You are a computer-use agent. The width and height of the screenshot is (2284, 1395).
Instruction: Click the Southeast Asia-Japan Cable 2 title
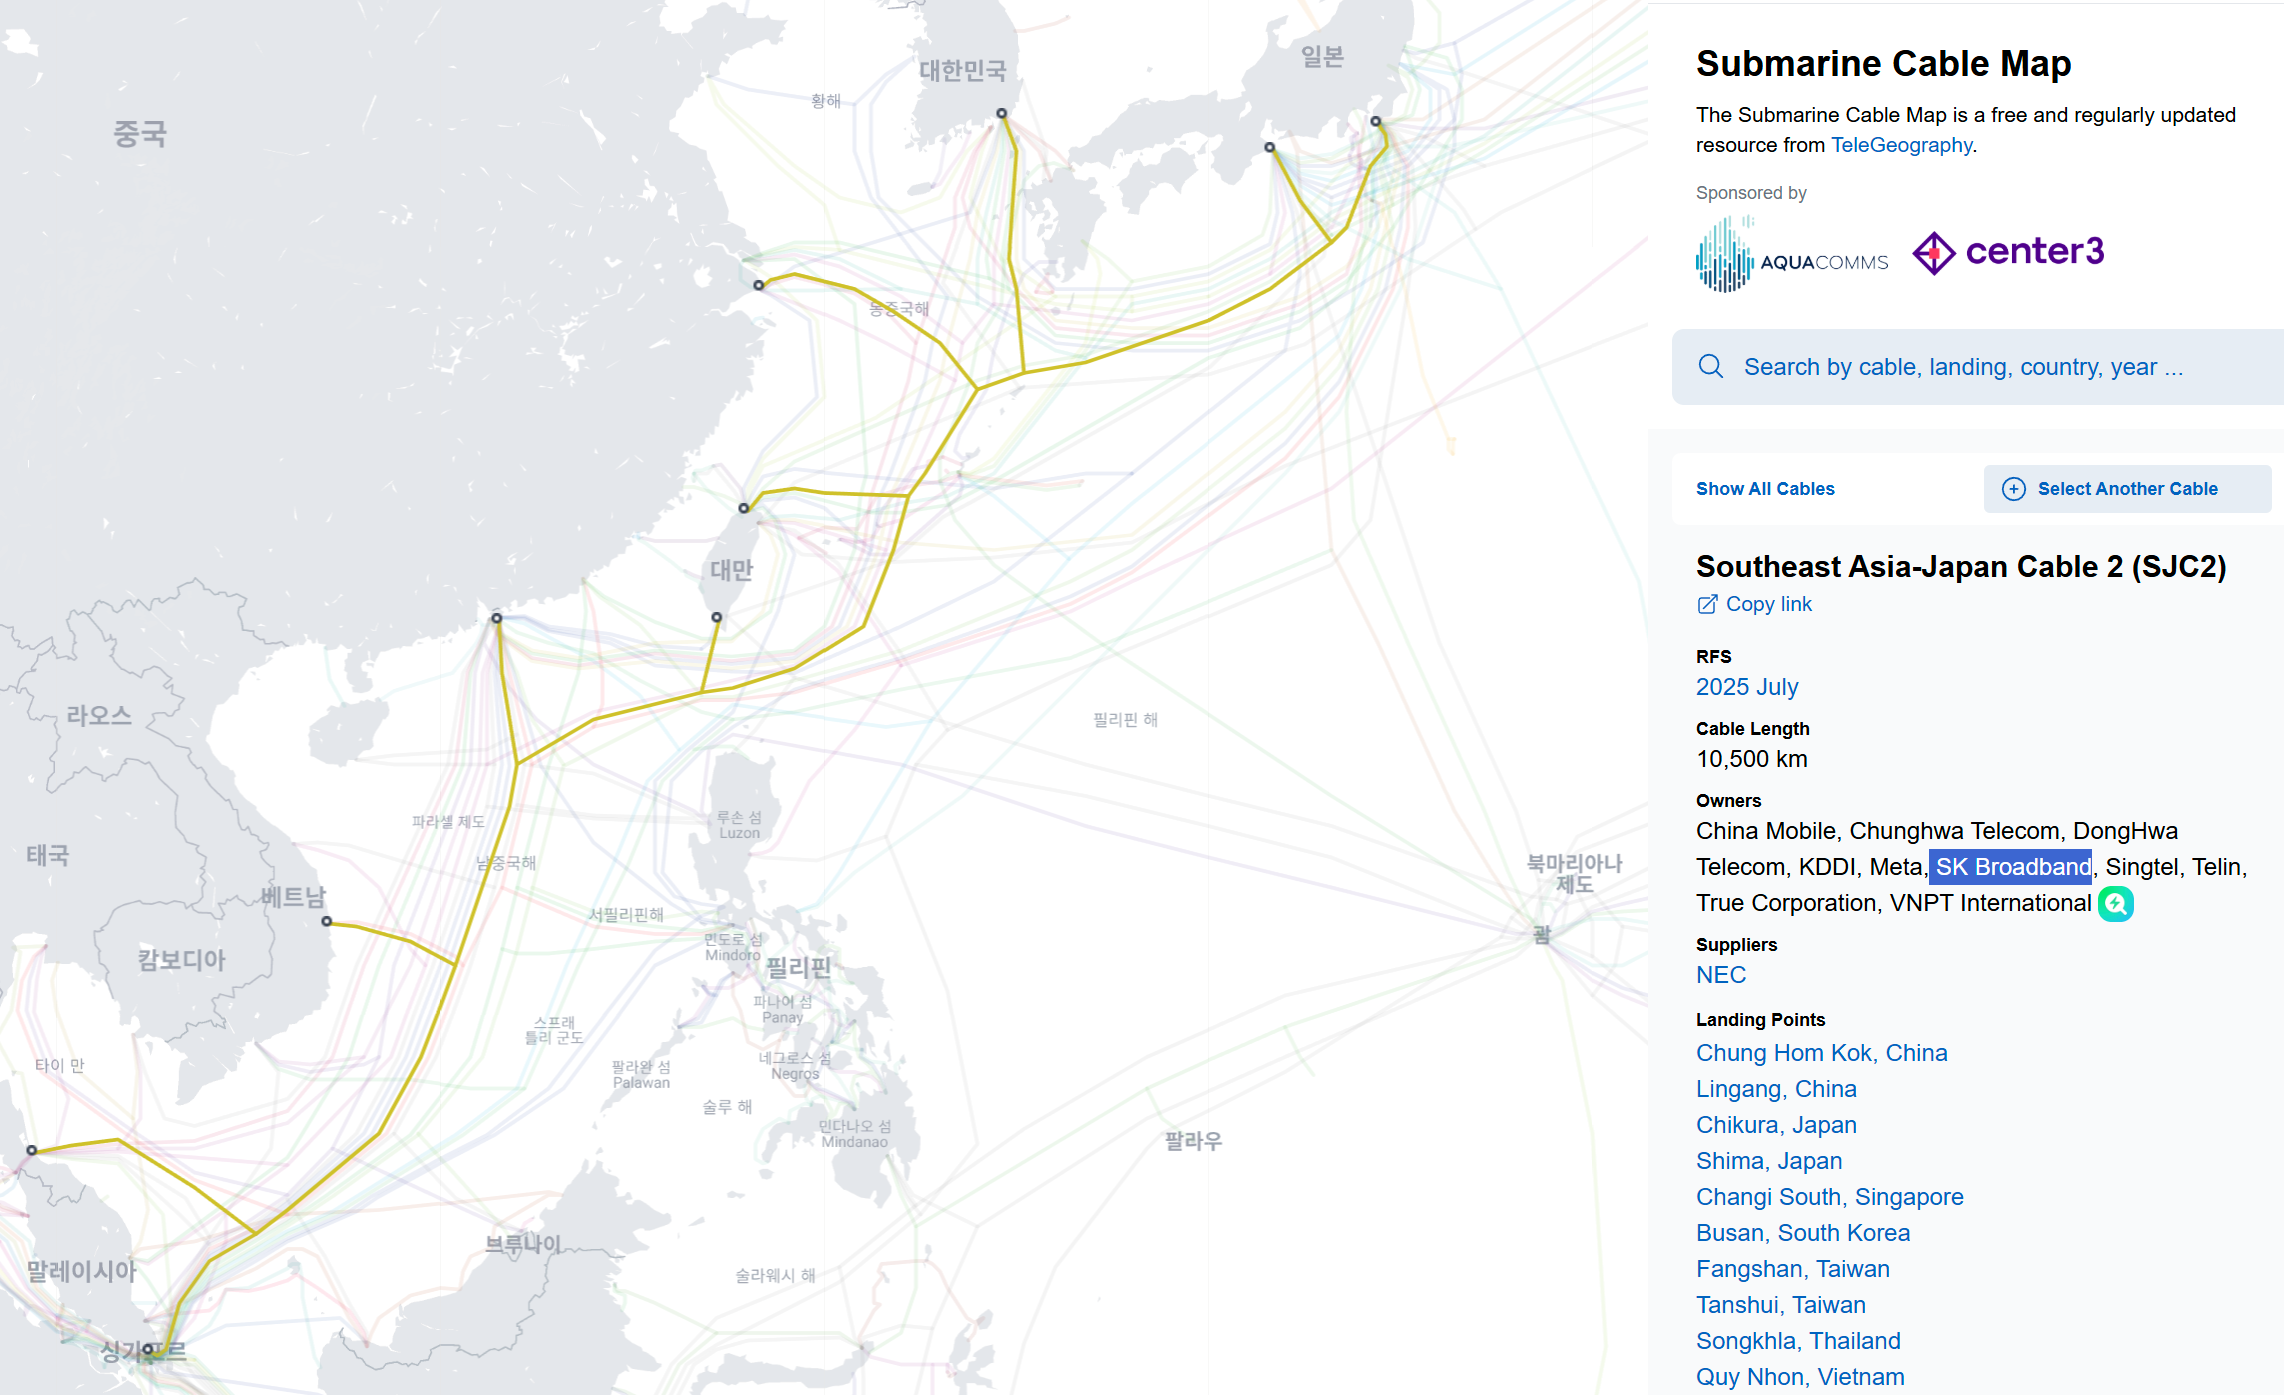1961,567
